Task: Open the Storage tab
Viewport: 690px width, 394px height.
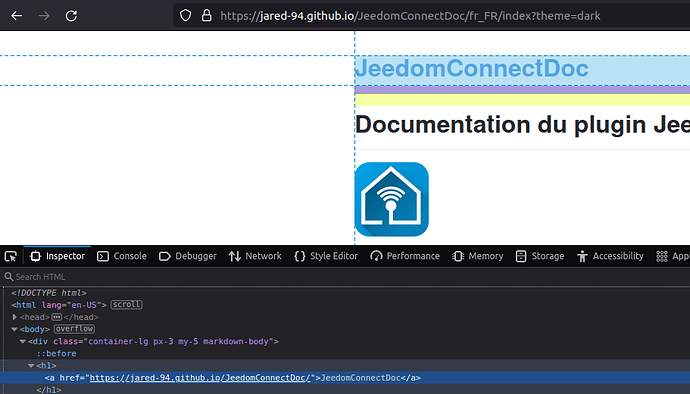Action: tap(540, 256)
